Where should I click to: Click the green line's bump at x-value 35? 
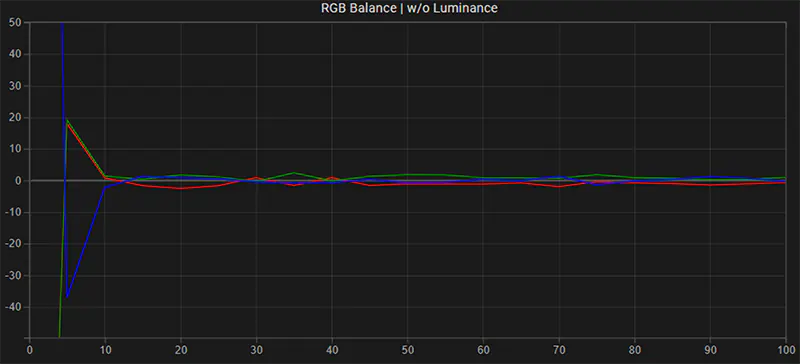click(294, 173)
